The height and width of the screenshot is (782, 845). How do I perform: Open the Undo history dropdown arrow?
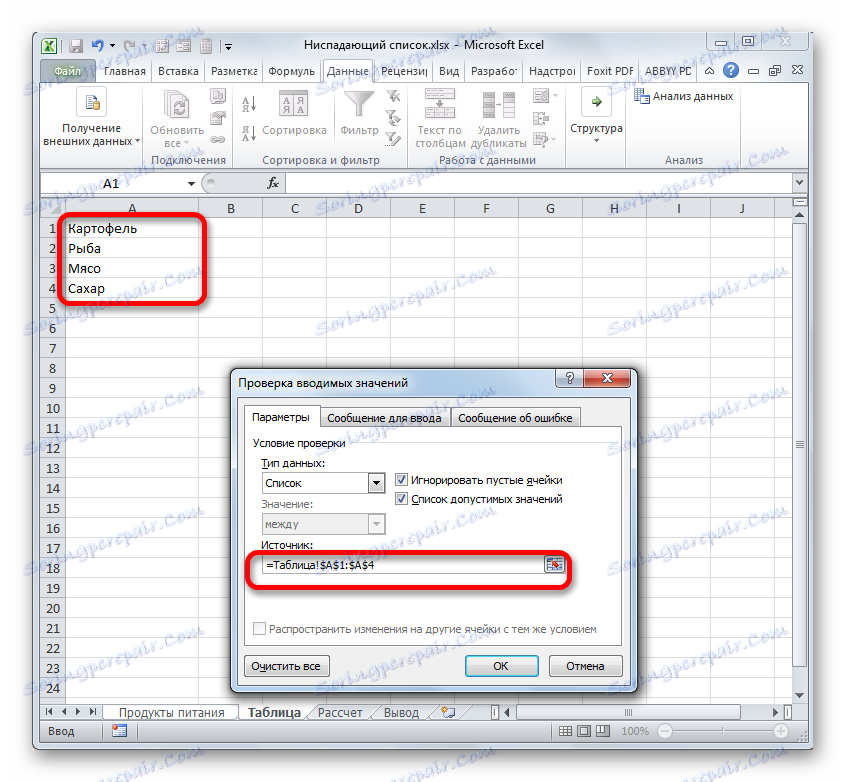click(x=112, y=46)
